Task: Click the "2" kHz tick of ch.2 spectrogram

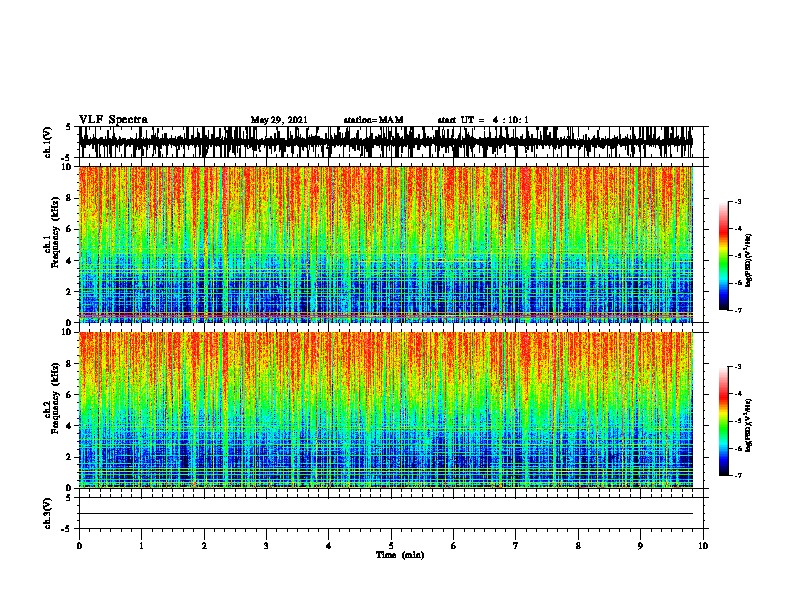Action: click(x=70, y=457)
